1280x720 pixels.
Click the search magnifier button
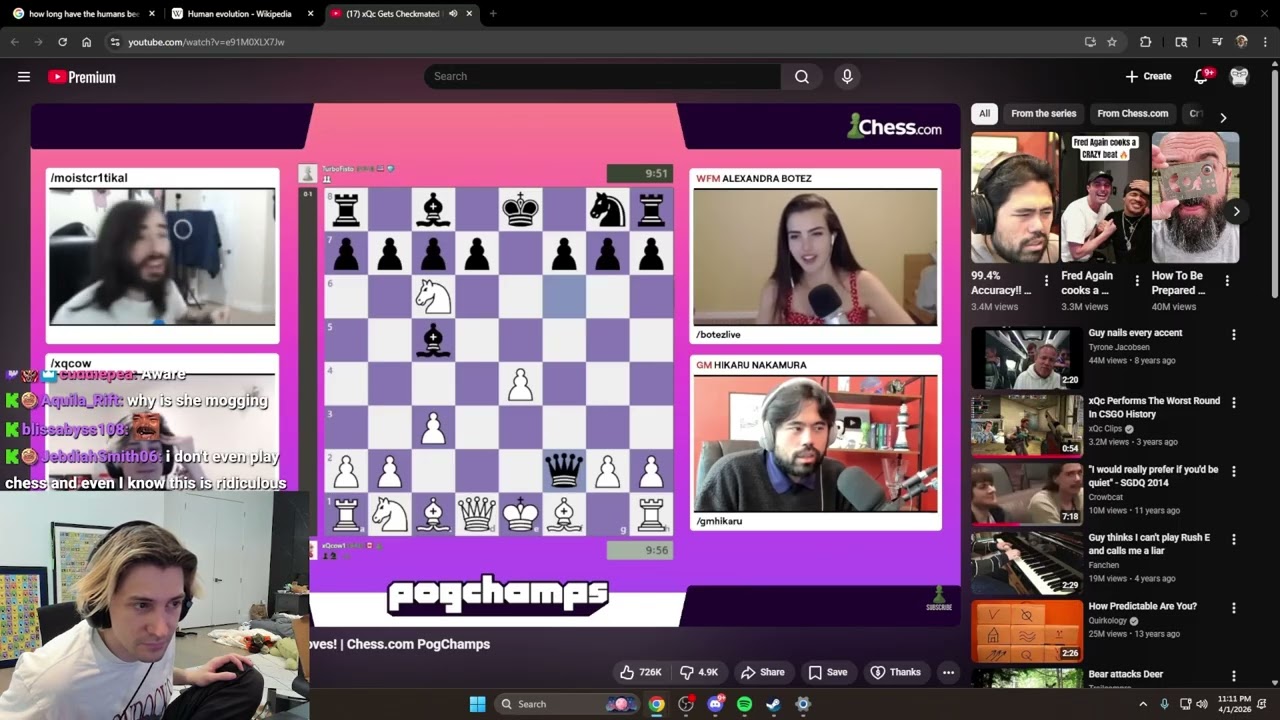point(802,77)
